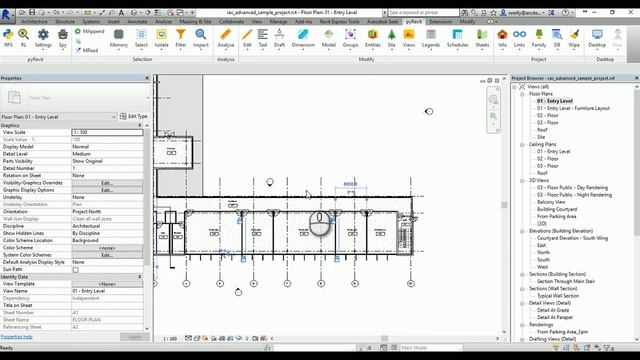The width and height of the screenshot is (640, 360).
Task: Collapse the Floor Plans tree node
Action: tap(522, 94)
